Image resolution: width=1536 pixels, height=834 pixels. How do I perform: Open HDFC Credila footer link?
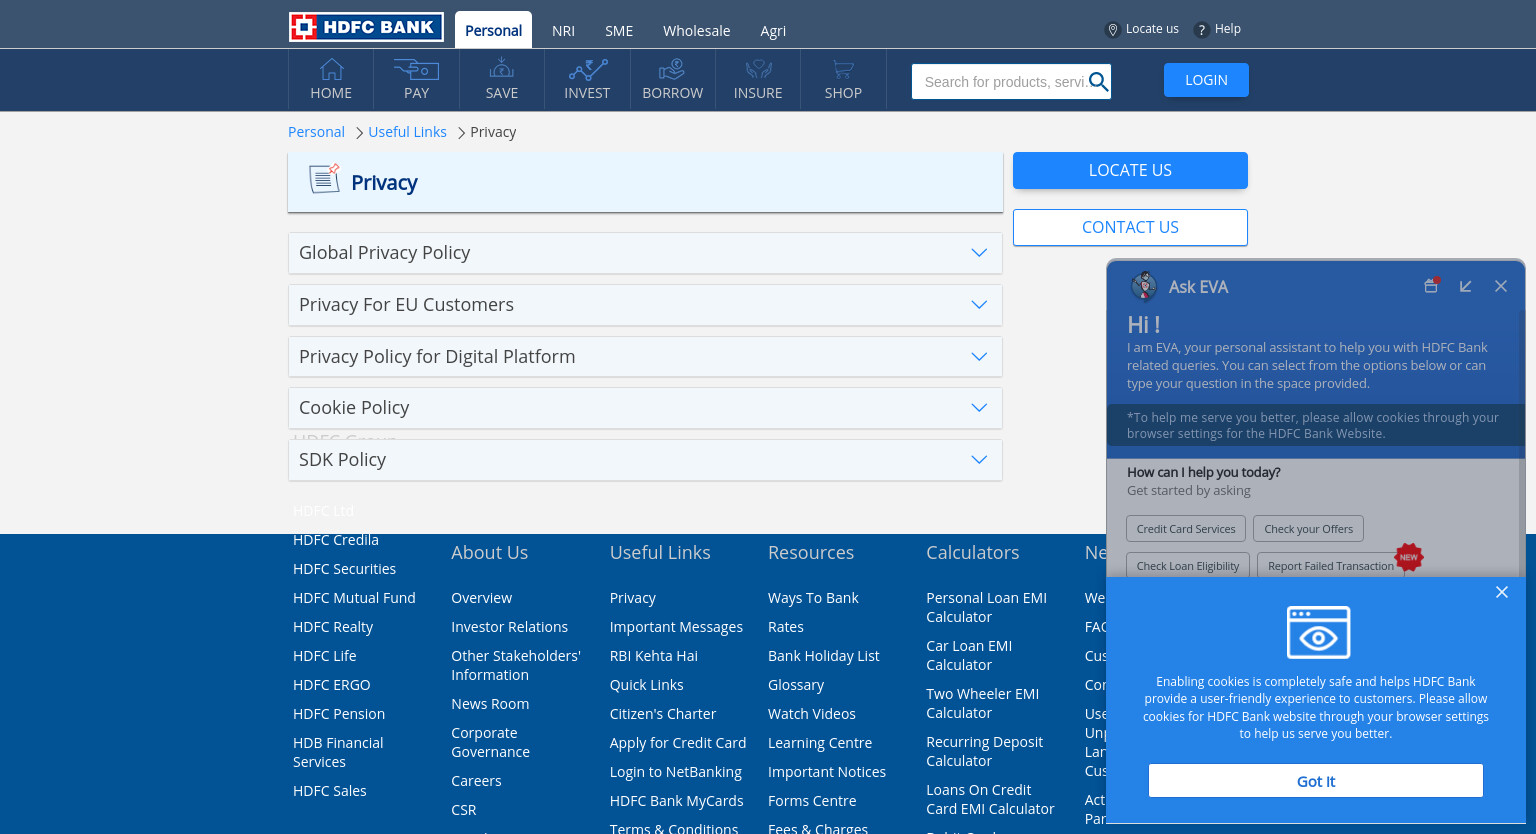pos(336,540)
